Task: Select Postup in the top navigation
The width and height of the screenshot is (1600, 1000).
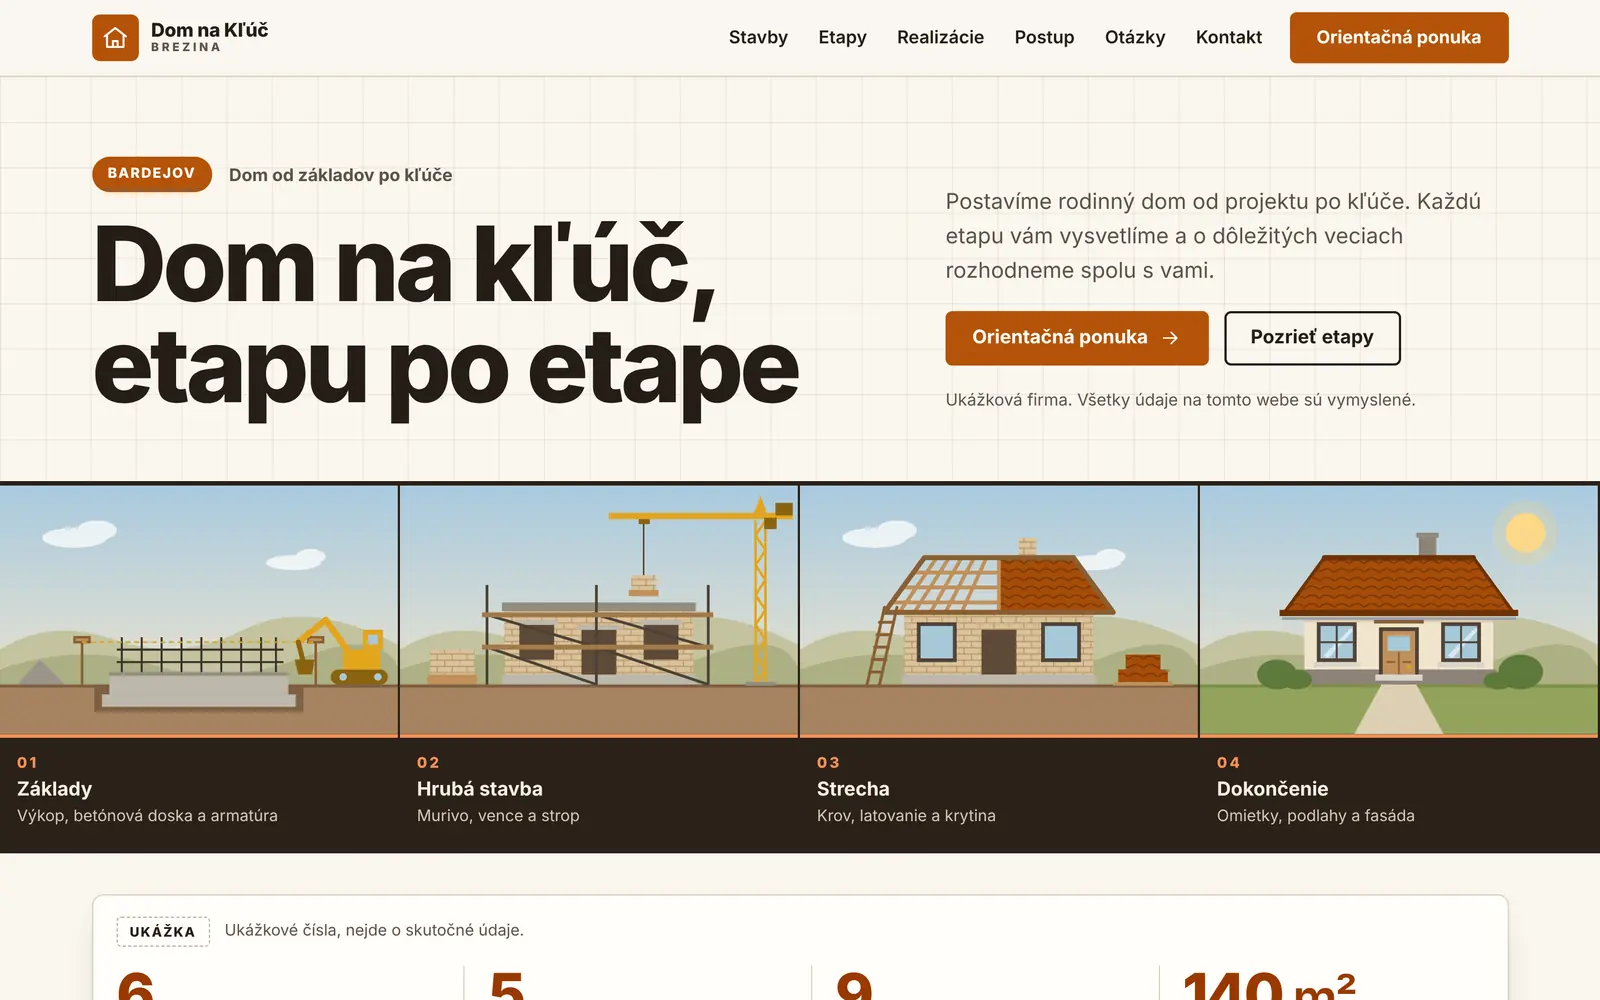Action: [1044, 37]
